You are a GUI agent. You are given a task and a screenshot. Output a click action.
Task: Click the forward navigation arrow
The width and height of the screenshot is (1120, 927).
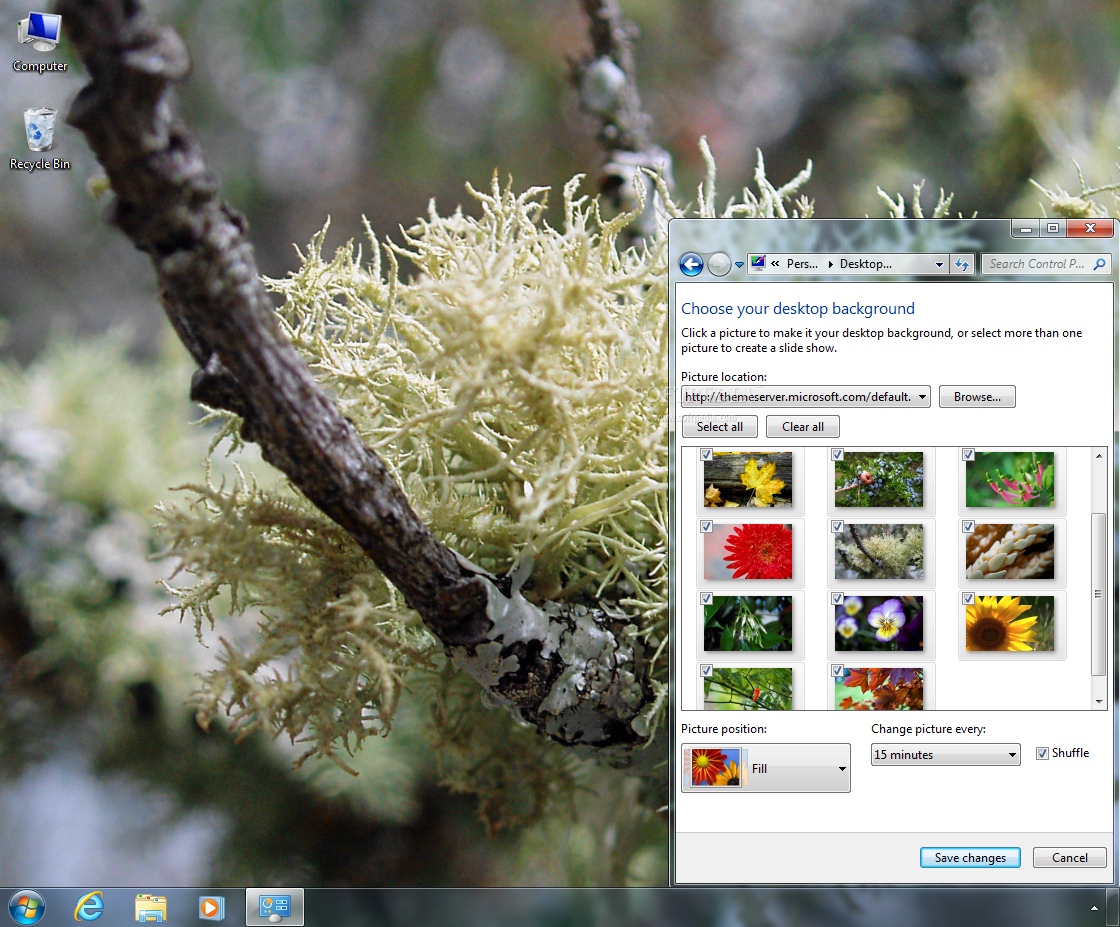pos(719,264)
